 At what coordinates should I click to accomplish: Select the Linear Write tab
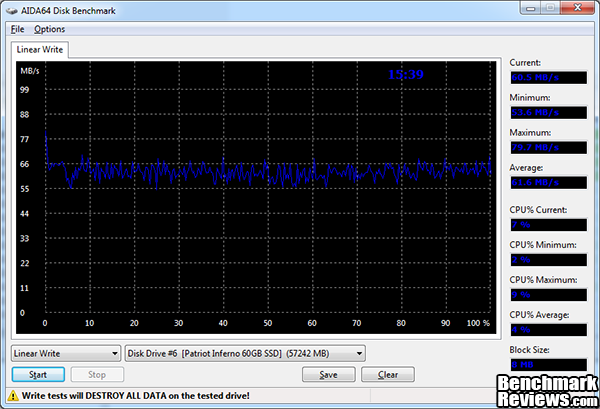pos(40,50)
